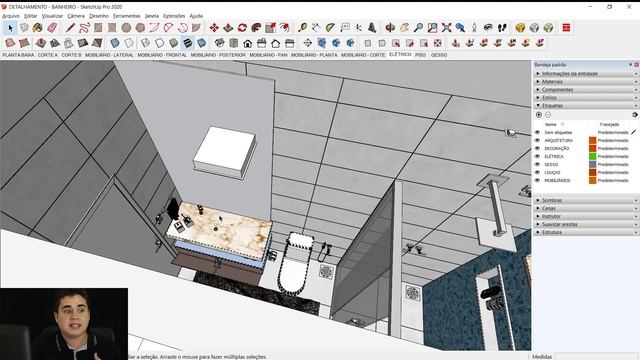The width and height of the screenshot is (640, 360).
Task: Hide the MOBILIÁRIOS tag
Action: pyautogui.click(x=537, y=180)
